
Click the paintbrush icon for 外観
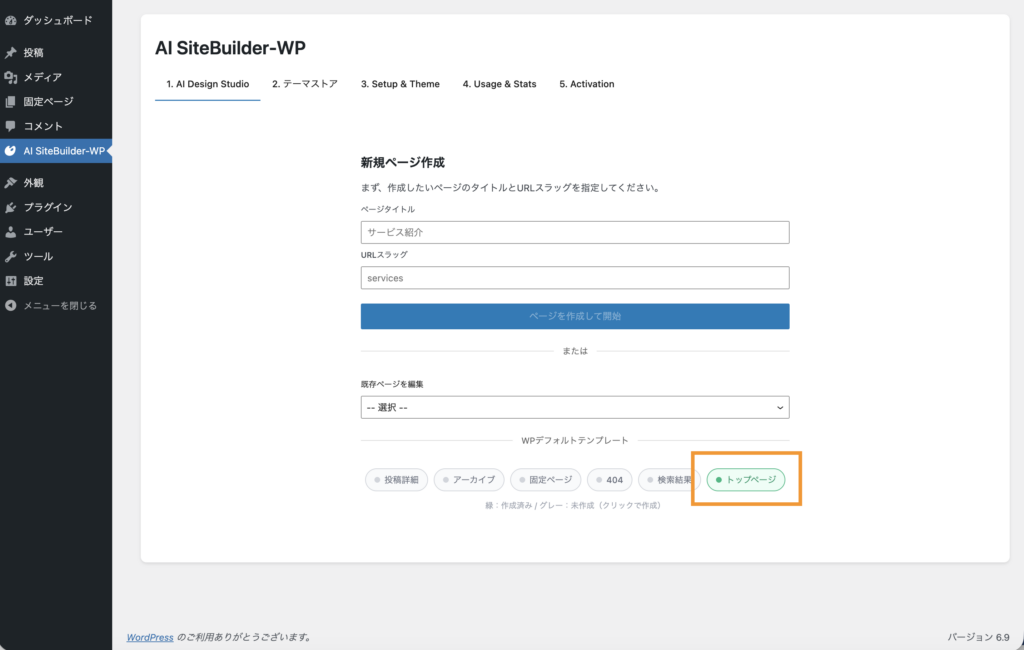point(10,183)
